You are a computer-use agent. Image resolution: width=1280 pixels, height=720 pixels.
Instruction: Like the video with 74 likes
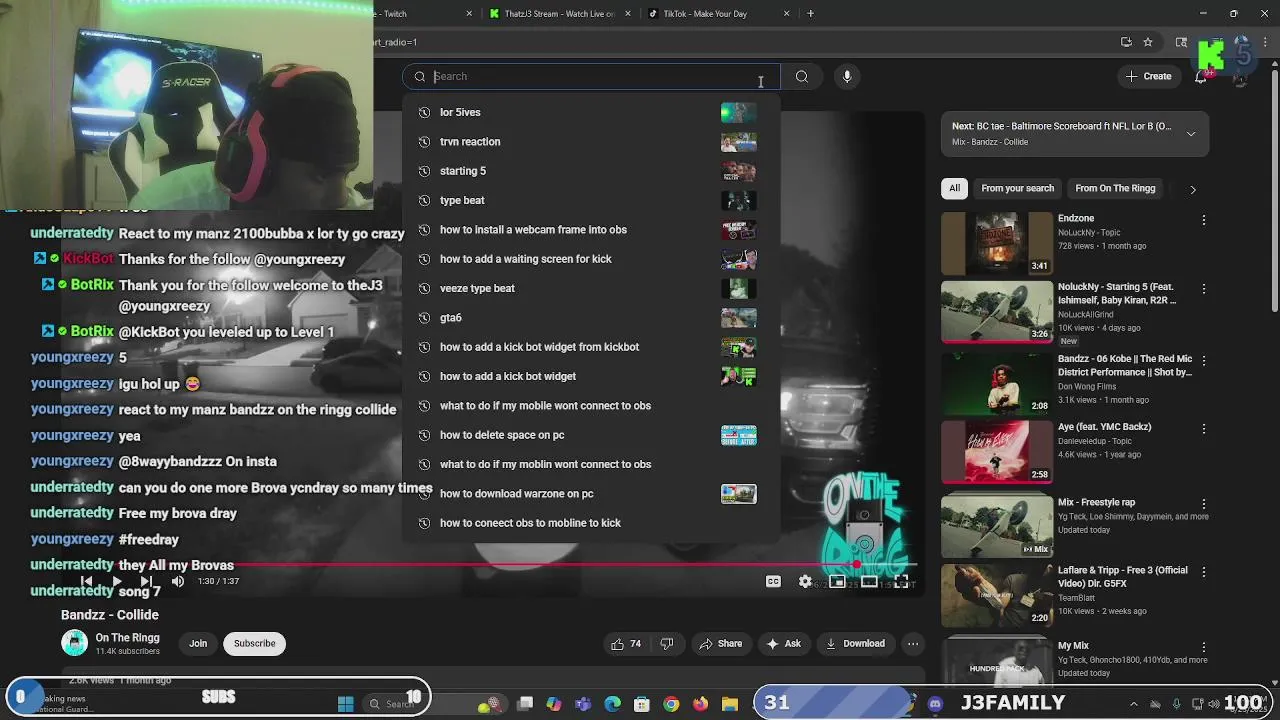(626, 644)
